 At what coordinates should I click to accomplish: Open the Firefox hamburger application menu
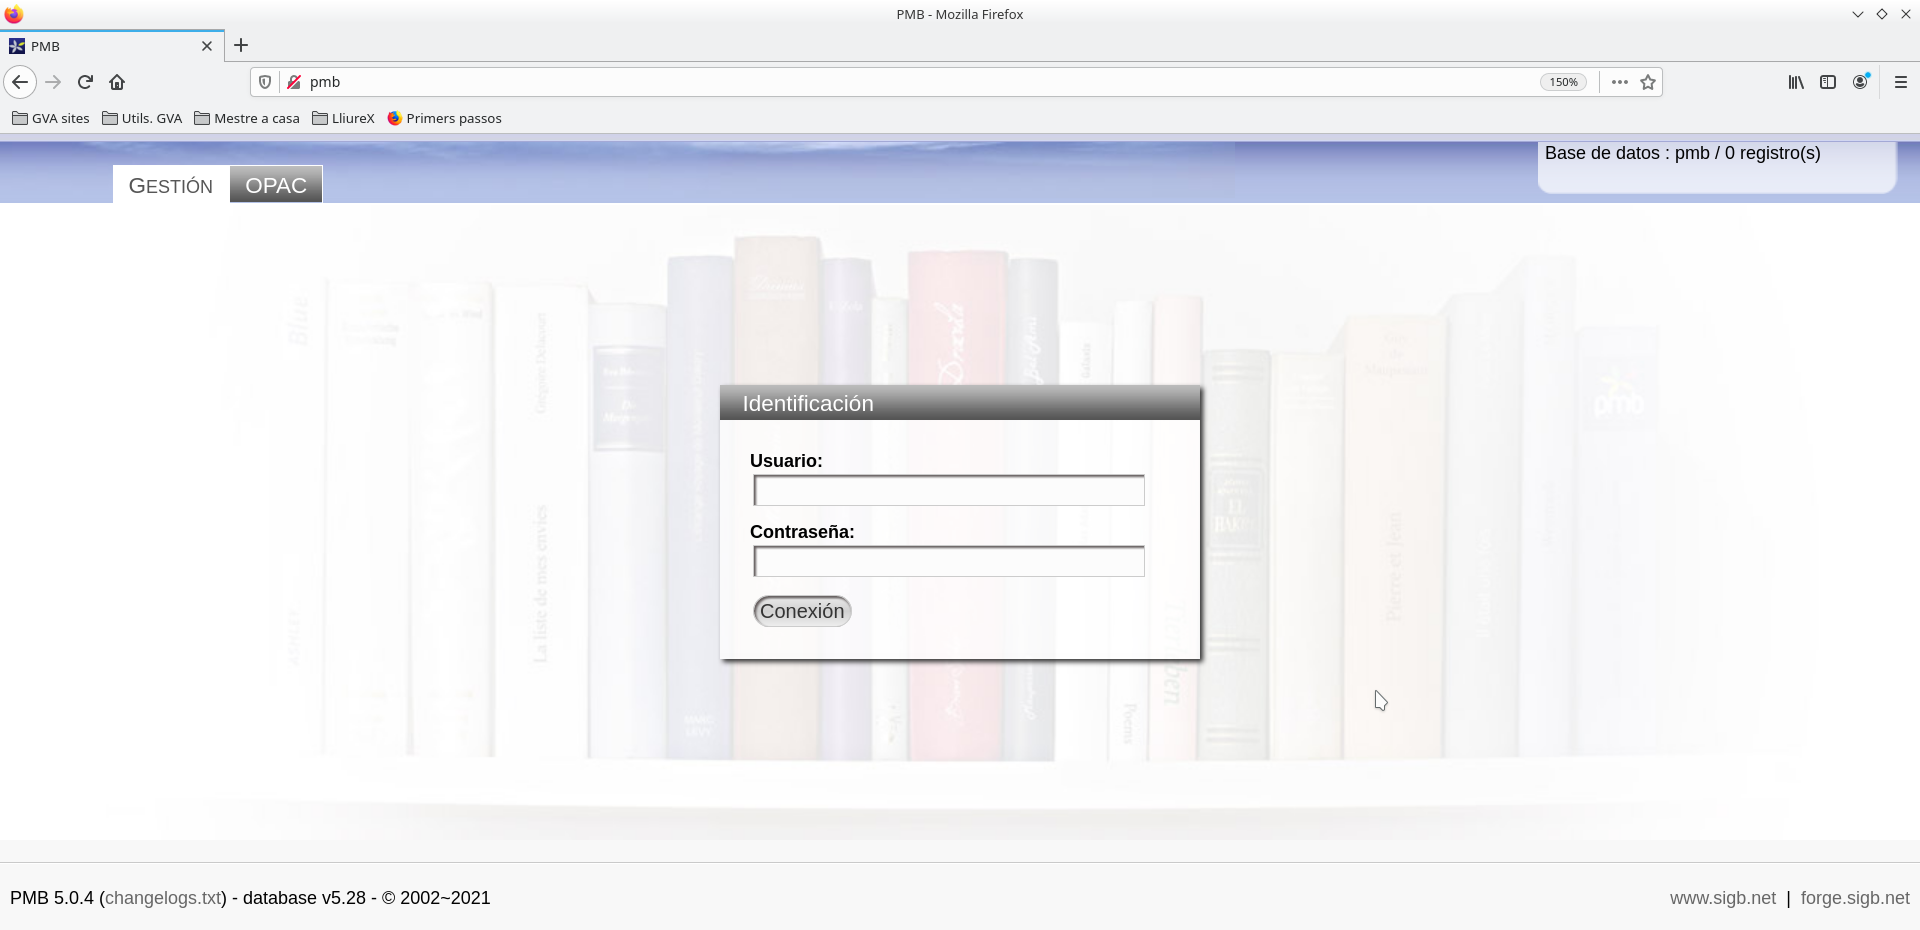1900,82
